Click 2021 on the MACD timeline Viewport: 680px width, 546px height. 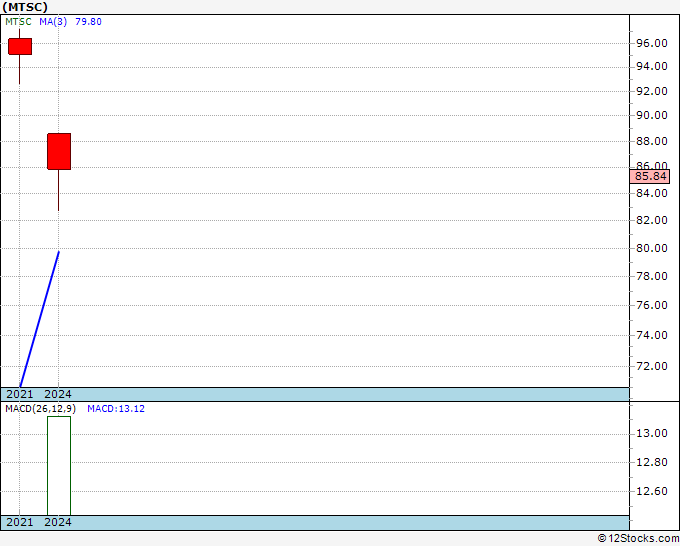coord(20,522)
